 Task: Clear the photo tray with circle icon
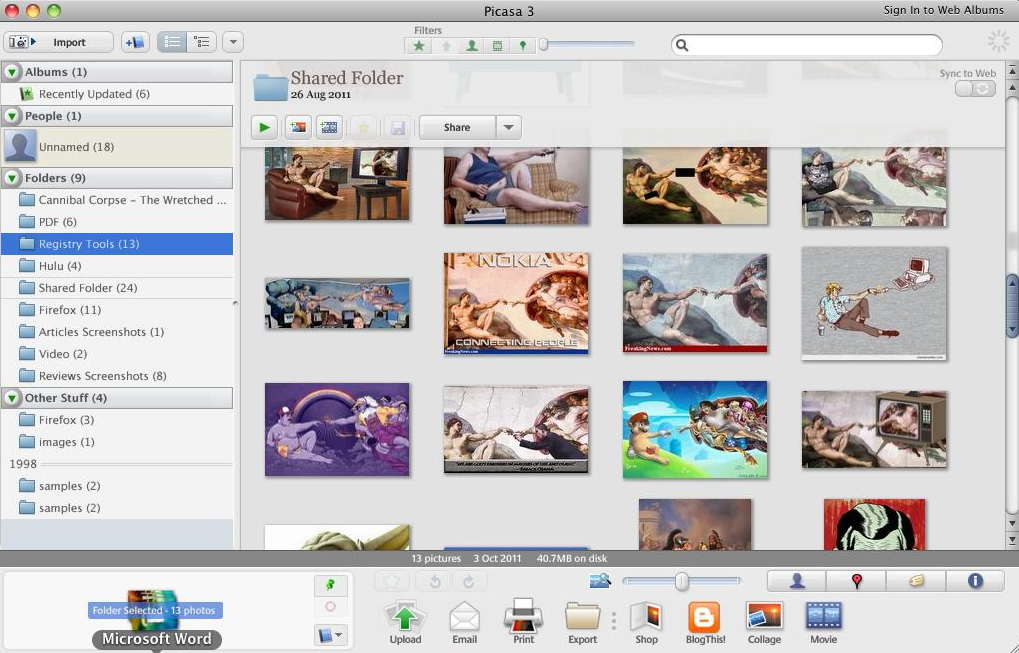pos(331,607)
